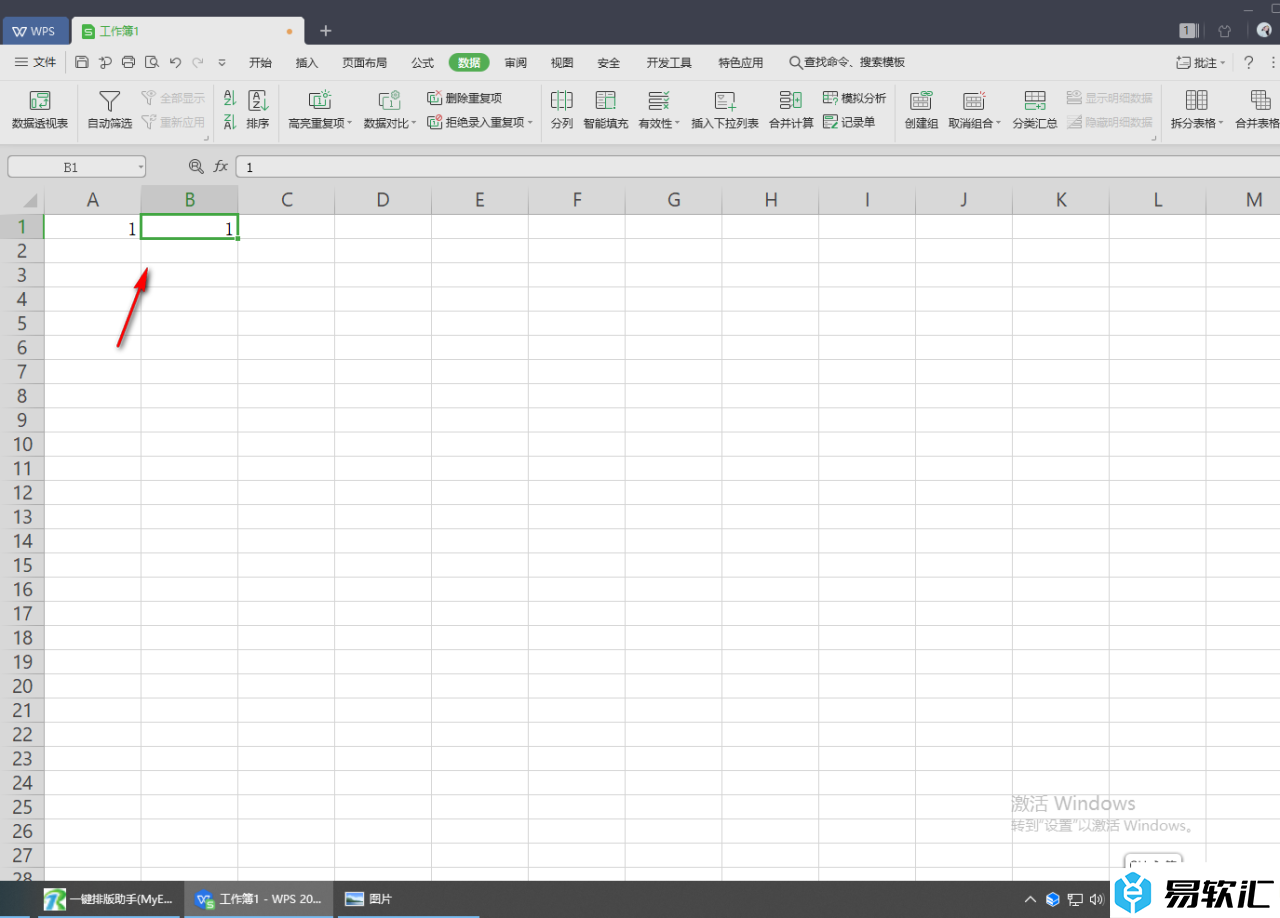Click the 智能填充 smart fill icon
The height and width of the screenshot is (918, 1280).
[606, 100]
